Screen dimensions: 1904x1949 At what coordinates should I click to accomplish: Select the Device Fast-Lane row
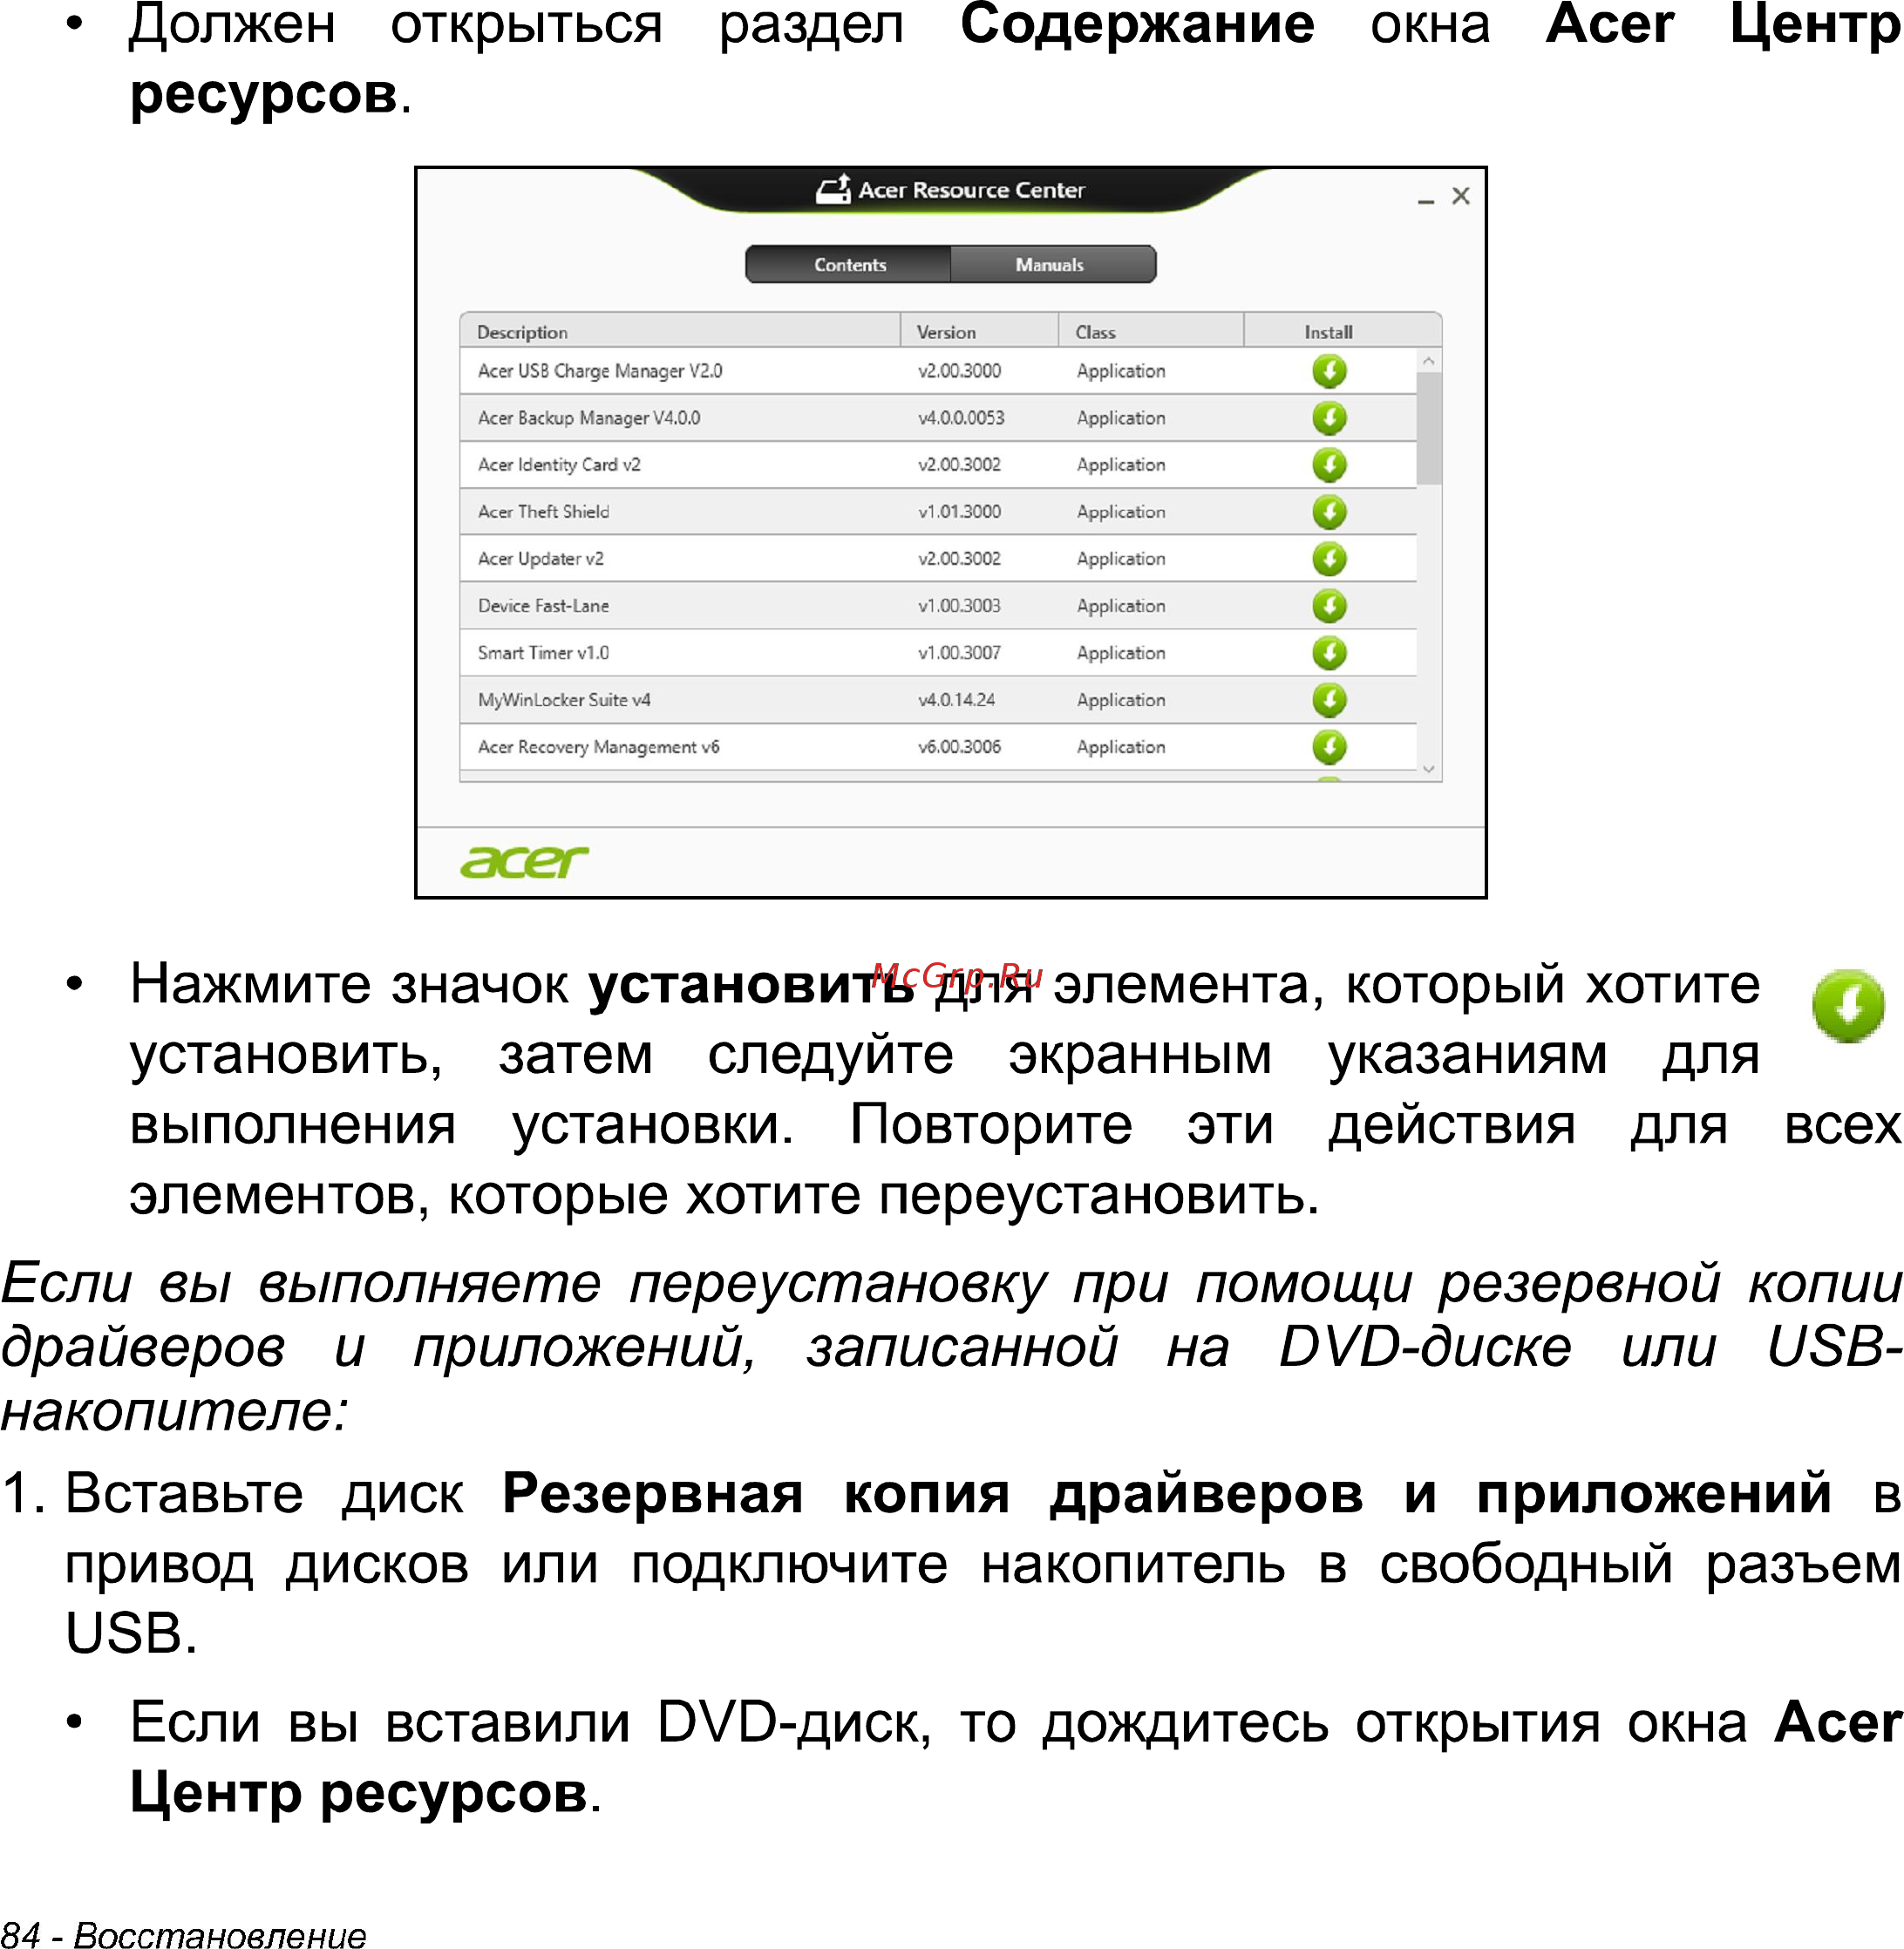(x=938, y=606)
